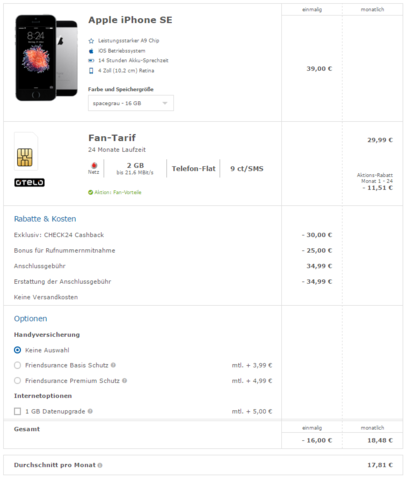Click the star icon beside Leistungsstarker A9 Chip

pos(91,41)
